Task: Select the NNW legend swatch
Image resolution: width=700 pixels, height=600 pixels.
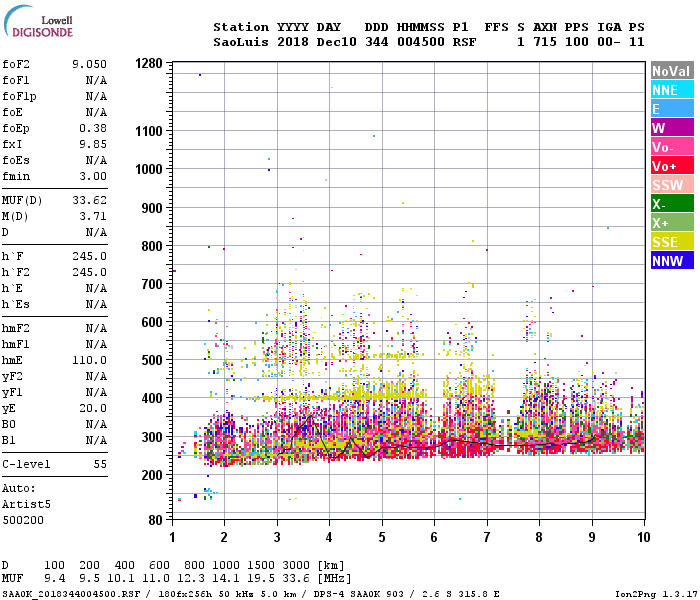Action: (672, 261)
